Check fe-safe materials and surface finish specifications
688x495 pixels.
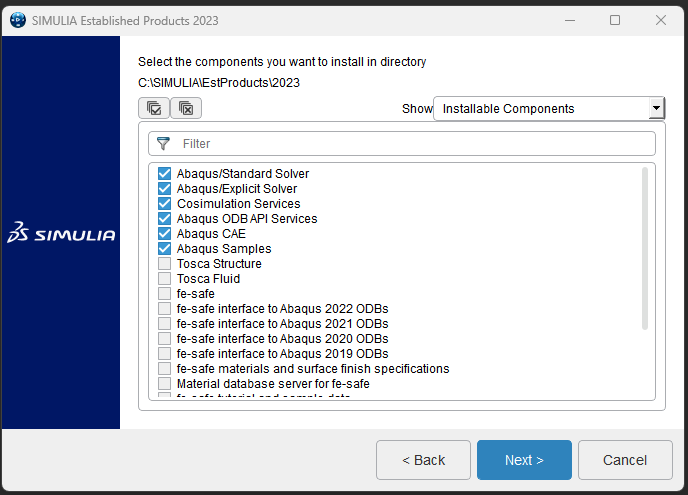click(x=165, y=368)
